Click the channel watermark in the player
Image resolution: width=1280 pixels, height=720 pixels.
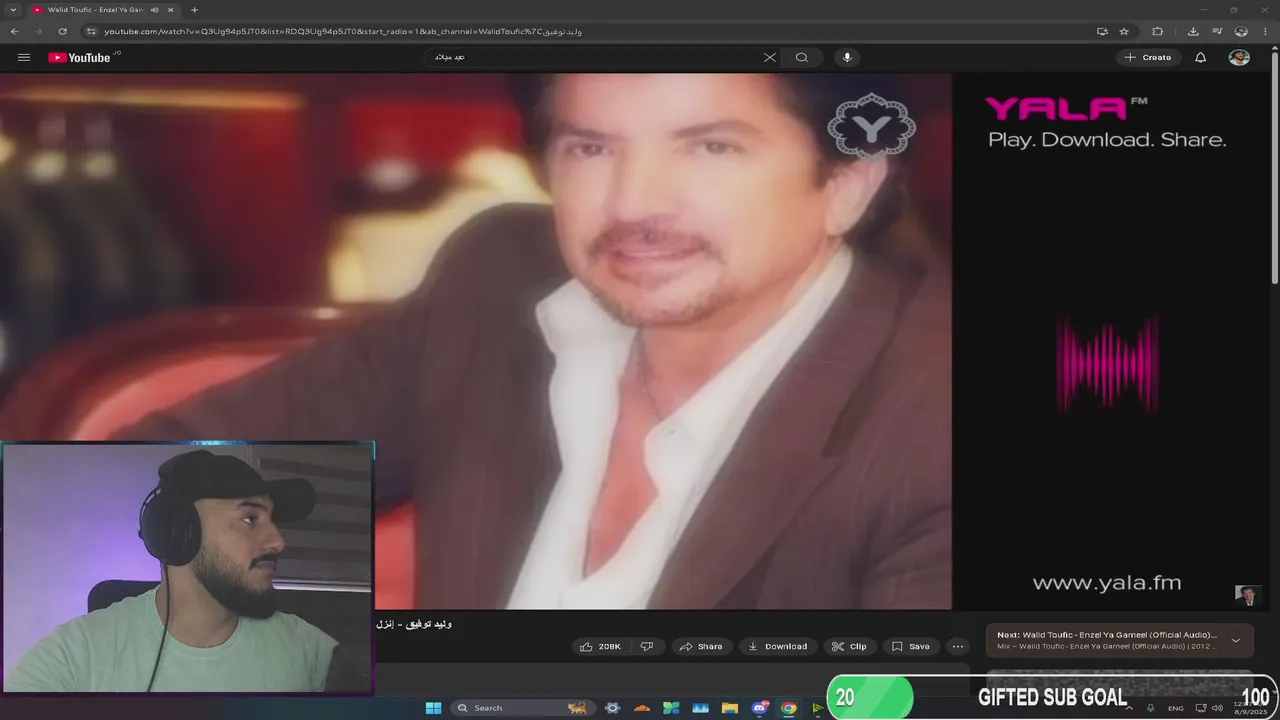coord(1247,596)
